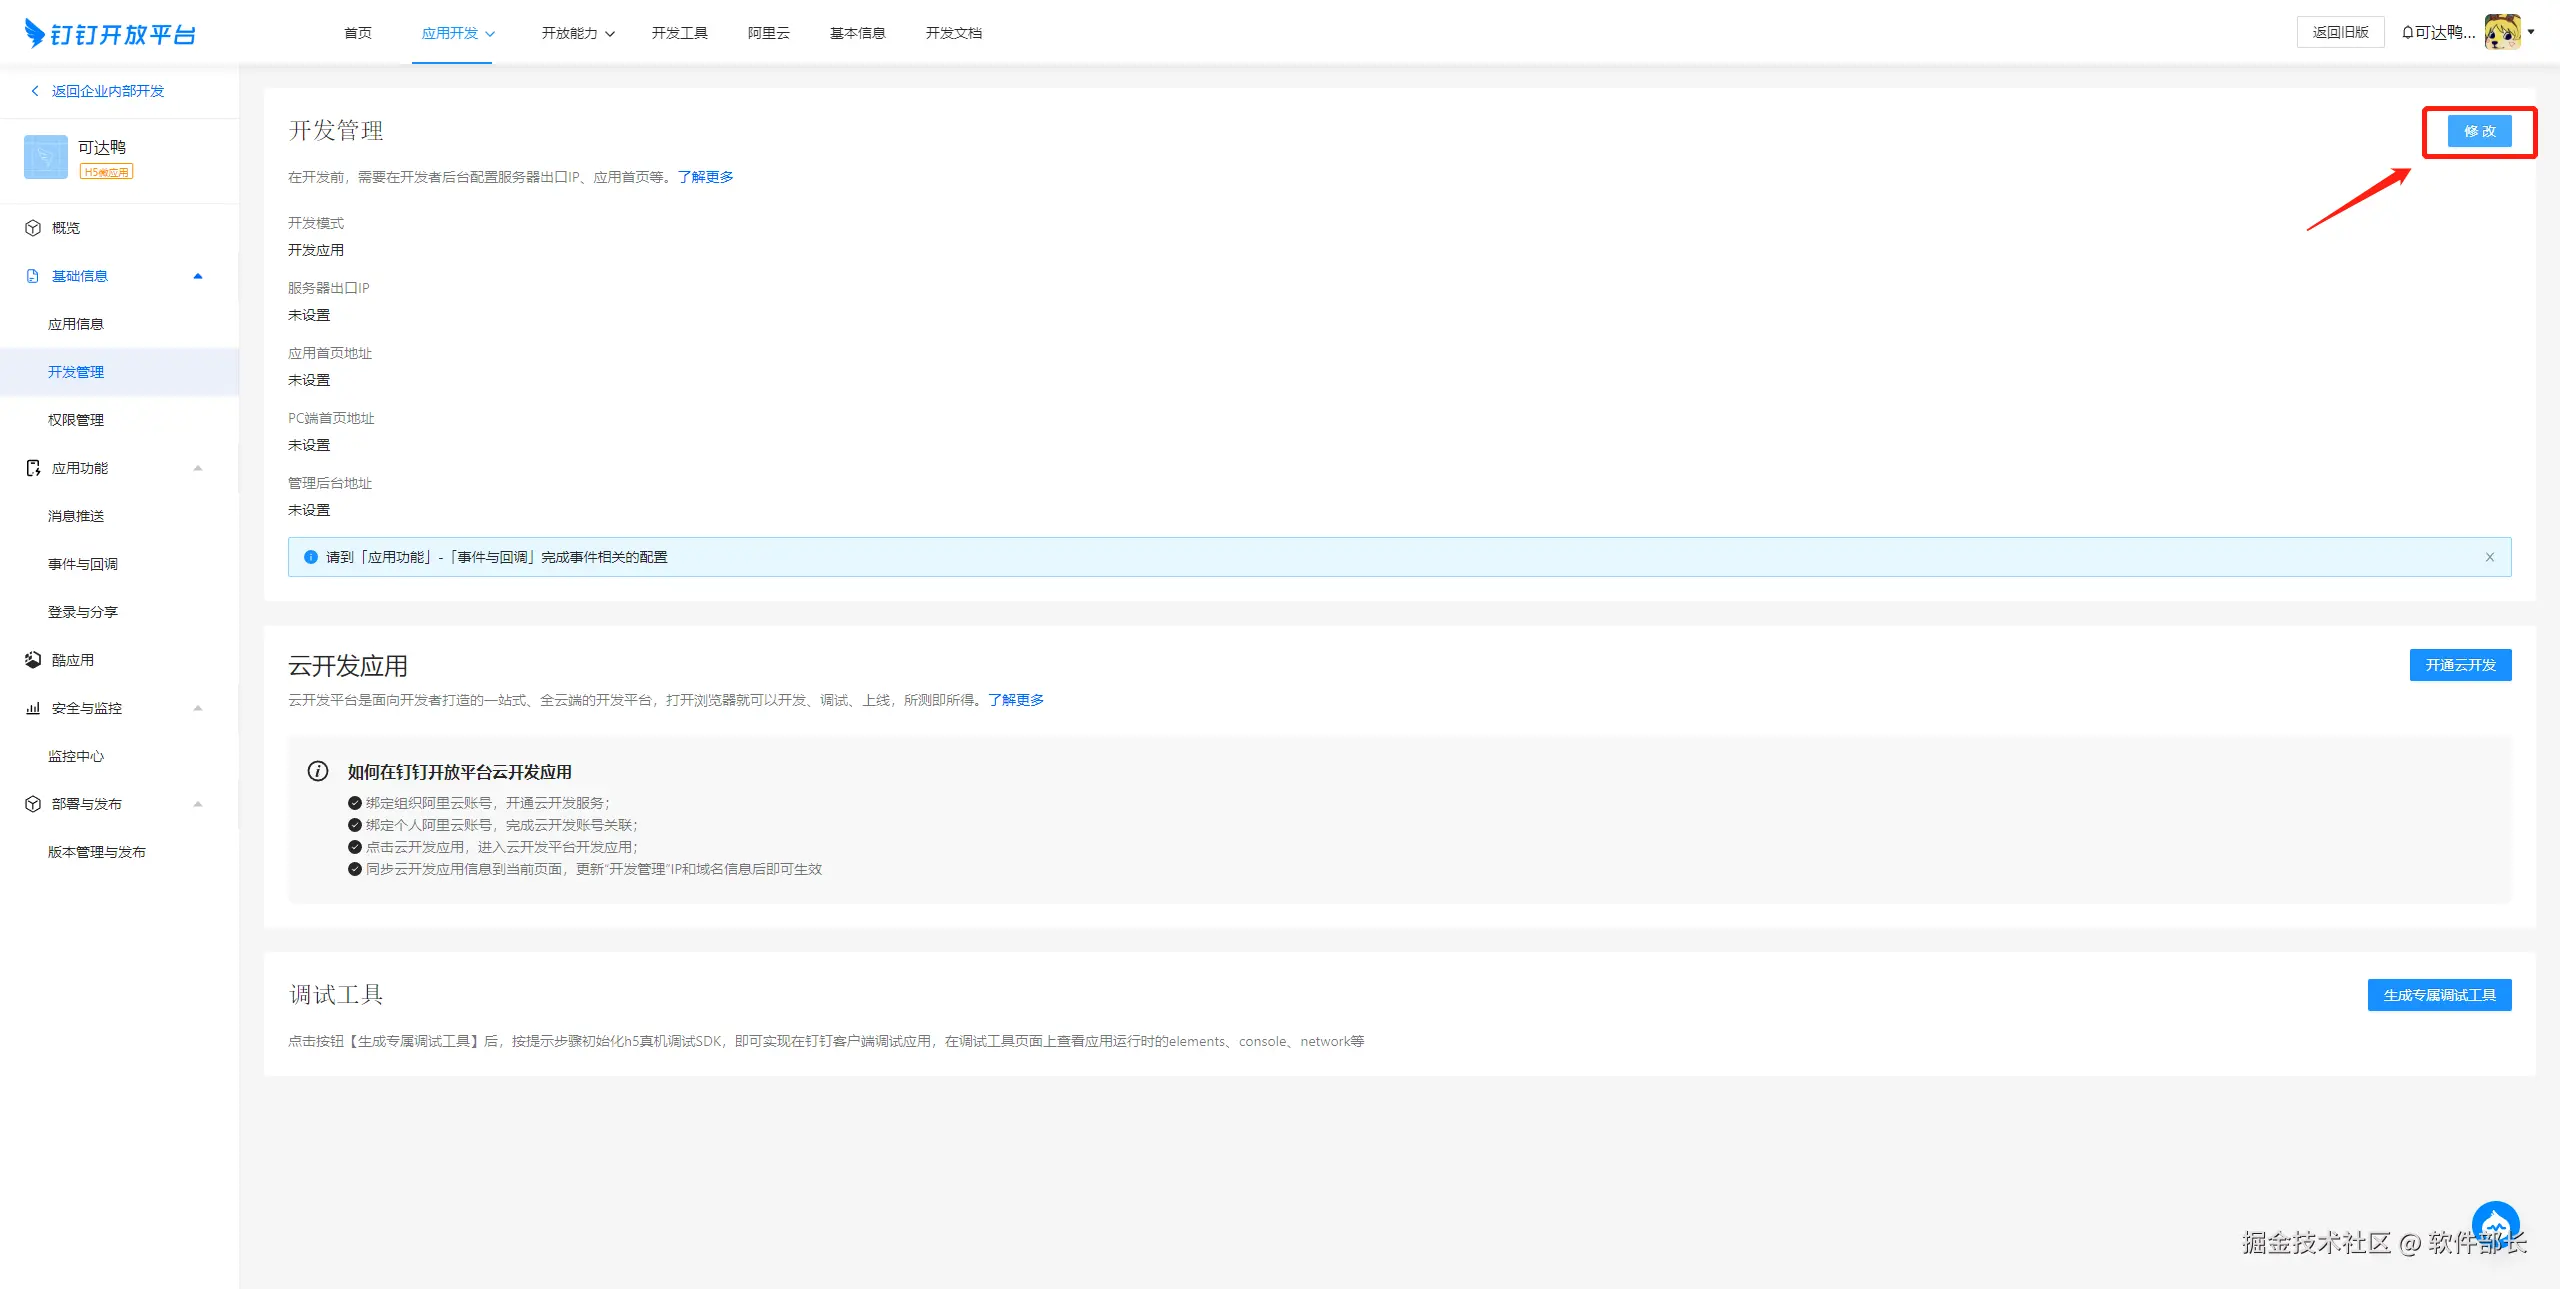Open the 开放能力 dropdown menu
This screenshot has width=2560, height=1289.
[x=577, y=33]
